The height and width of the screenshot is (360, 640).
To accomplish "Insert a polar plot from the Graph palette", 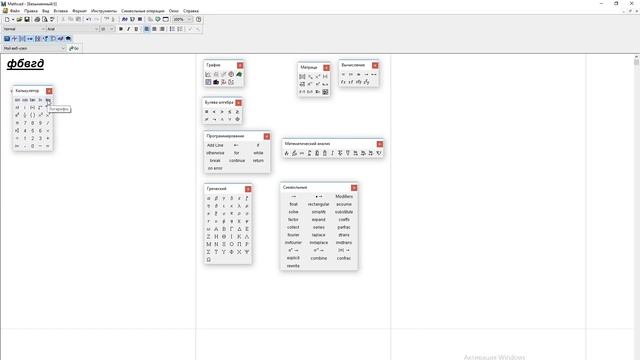I will pyautogui.click(x=231, y=74).
